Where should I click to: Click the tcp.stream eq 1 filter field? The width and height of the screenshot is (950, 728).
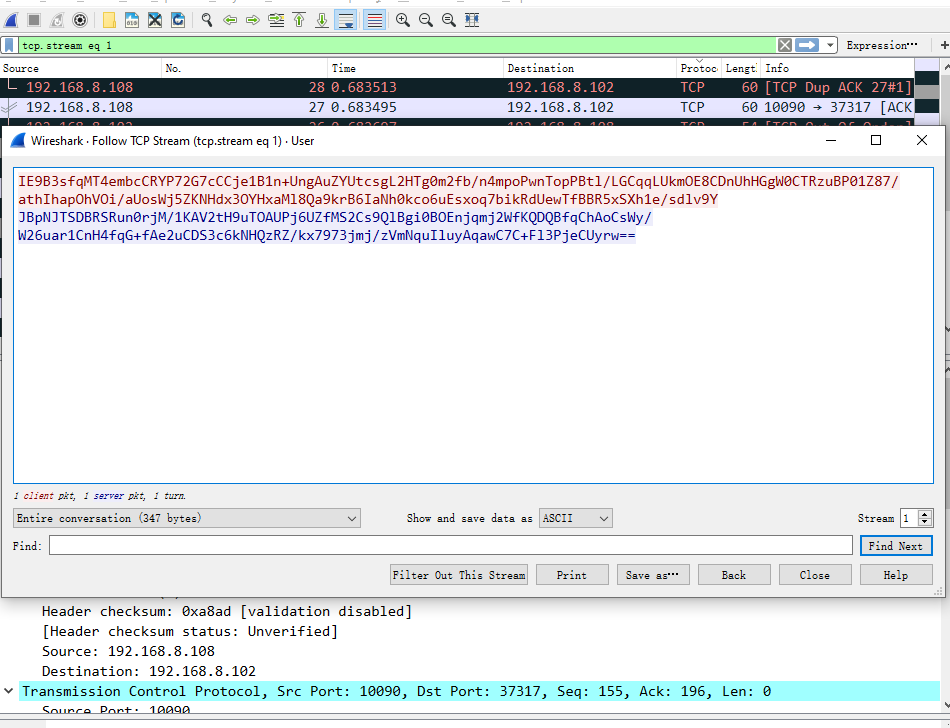pos(397,45)
